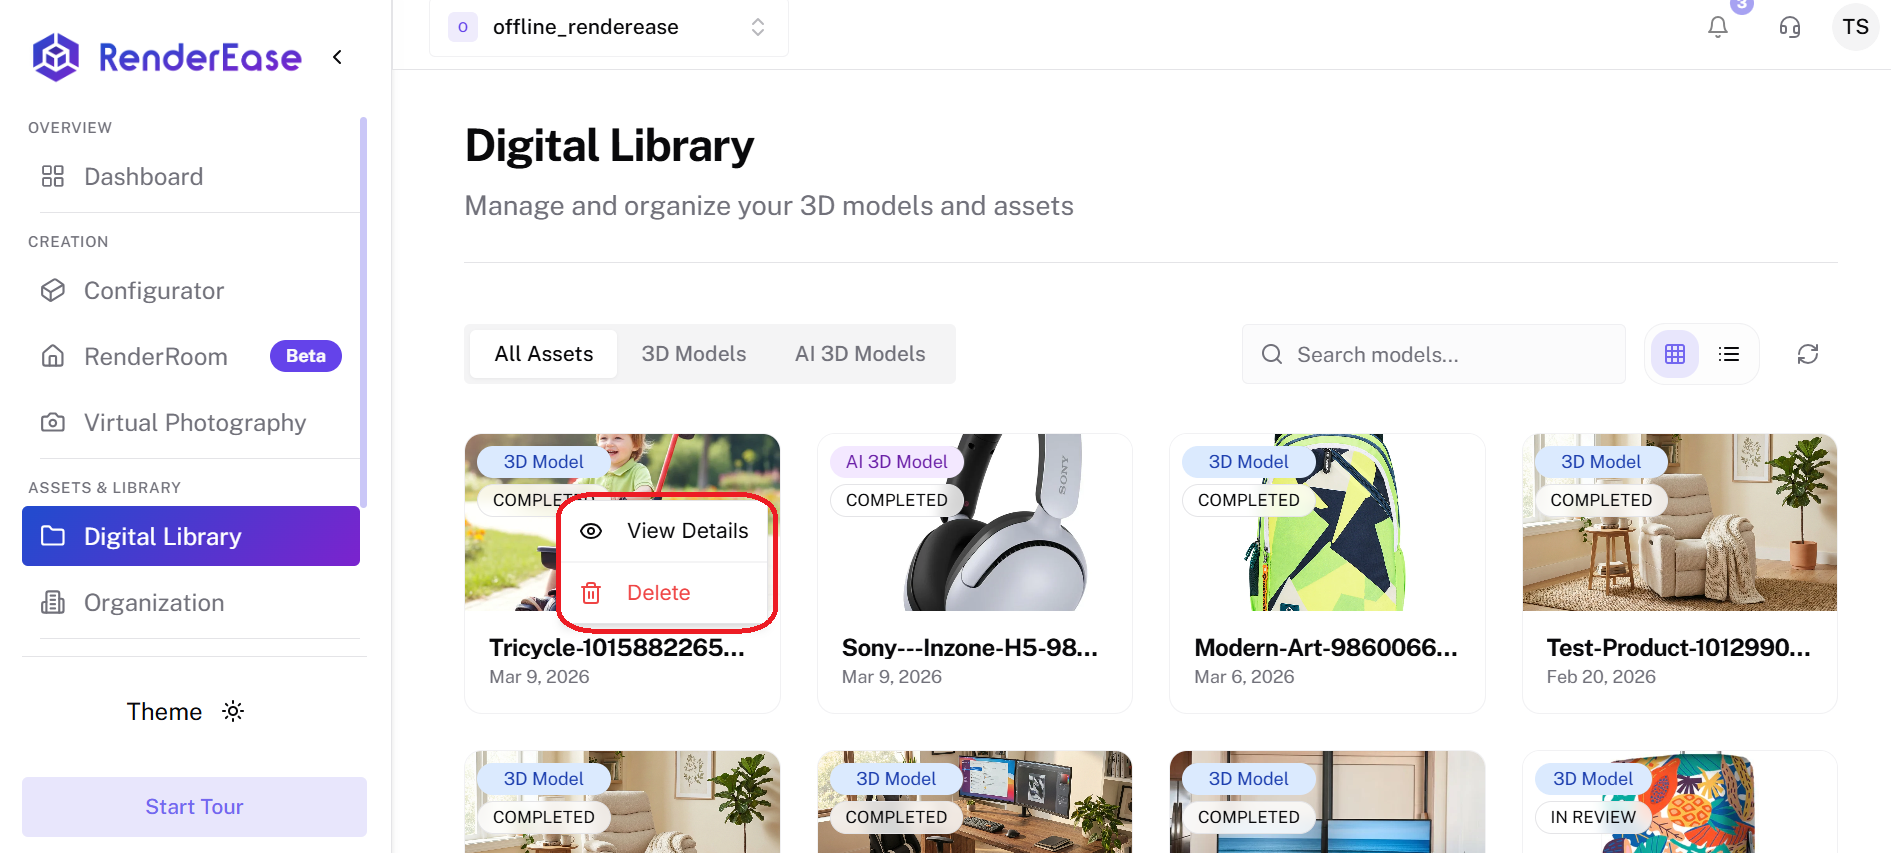
Task: Click the Digital Library folder icon
Action: (53, 537)
